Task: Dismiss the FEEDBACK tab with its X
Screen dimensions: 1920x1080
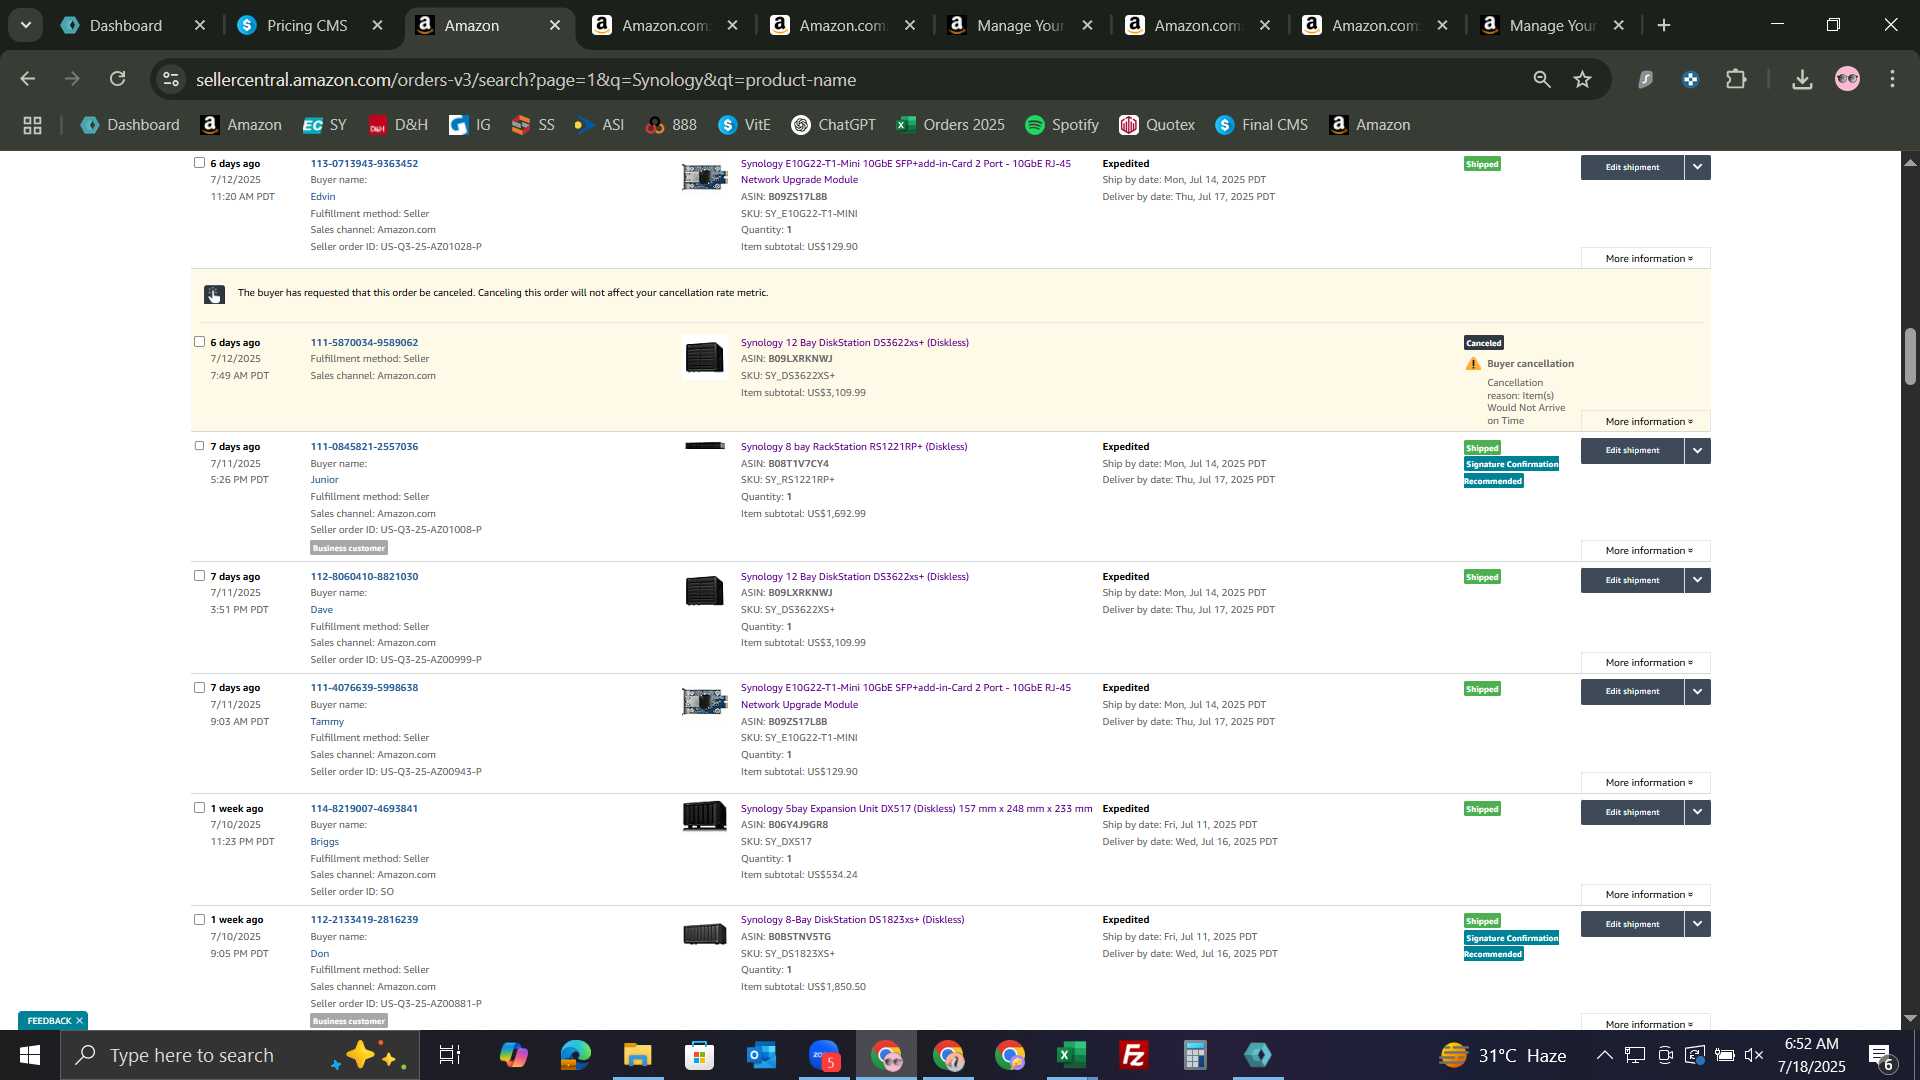Action: 79,1020
